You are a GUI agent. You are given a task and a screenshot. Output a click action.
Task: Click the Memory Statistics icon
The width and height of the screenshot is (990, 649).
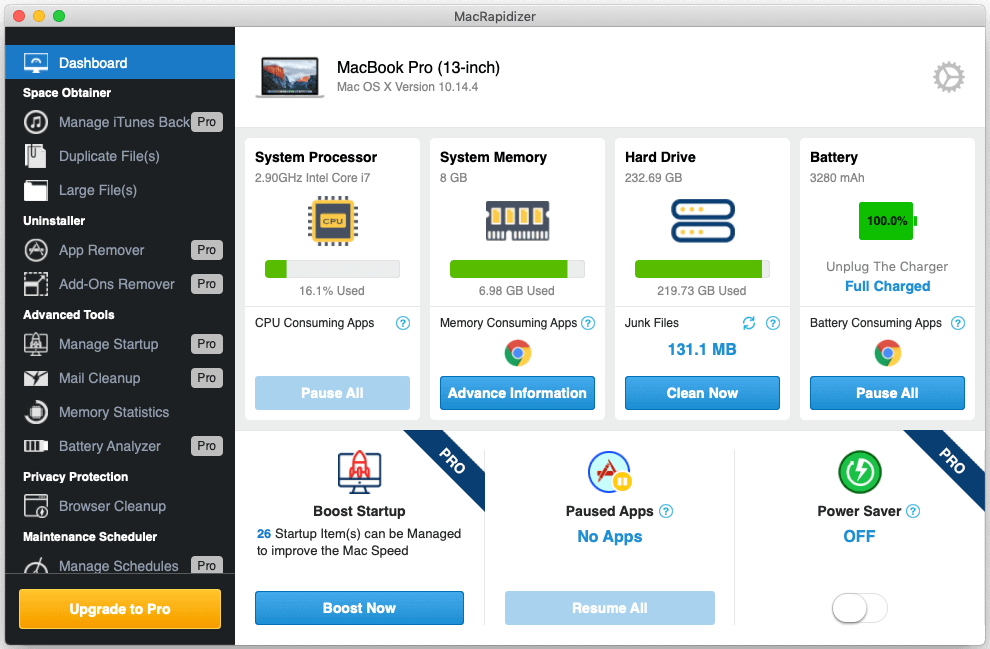coord(36,412)
